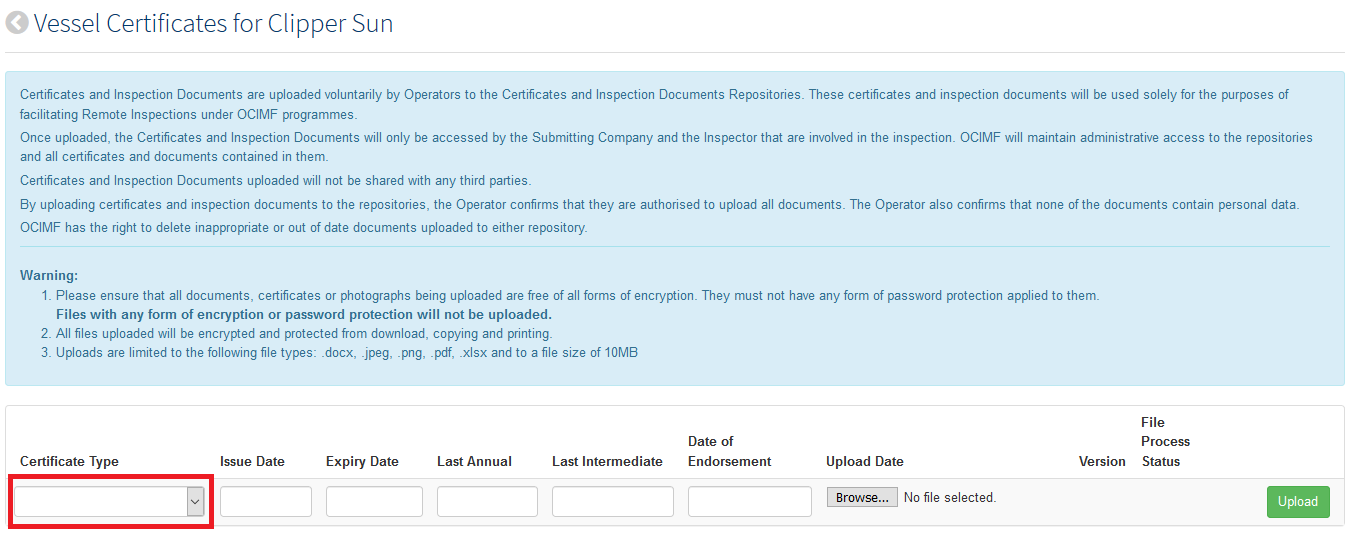Click the Date of Endorsement column header
Screen dimensions: 1353x542
tap(730, 452)
